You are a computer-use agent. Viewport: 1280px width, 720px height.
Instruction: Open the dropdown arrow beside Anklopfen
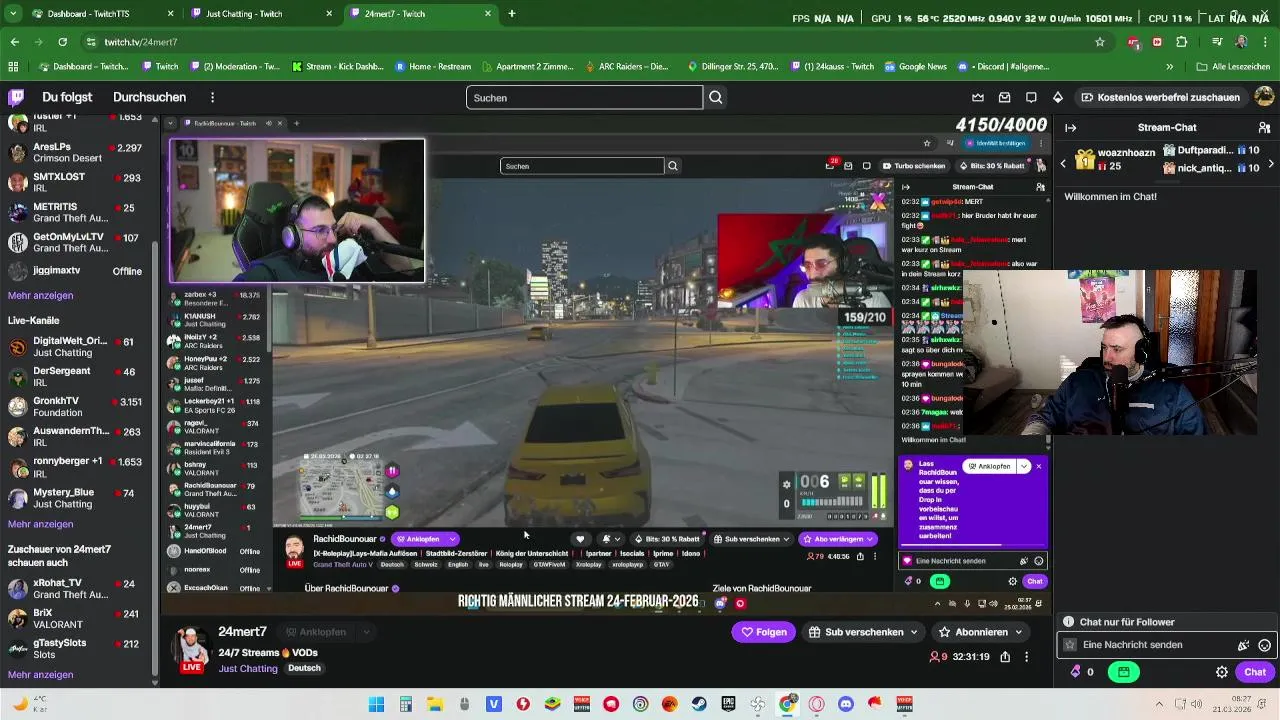(366, 632)
